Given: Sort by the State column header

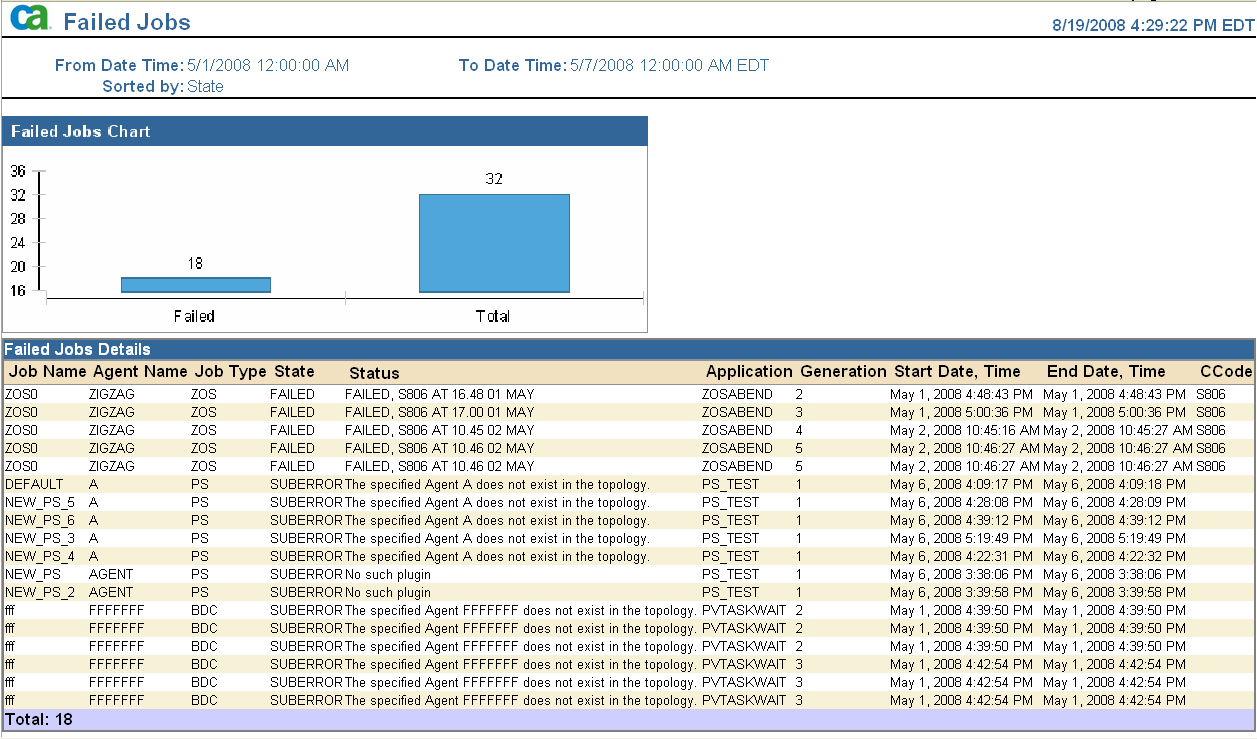Looking at the screenshot, I should point(294,372).
